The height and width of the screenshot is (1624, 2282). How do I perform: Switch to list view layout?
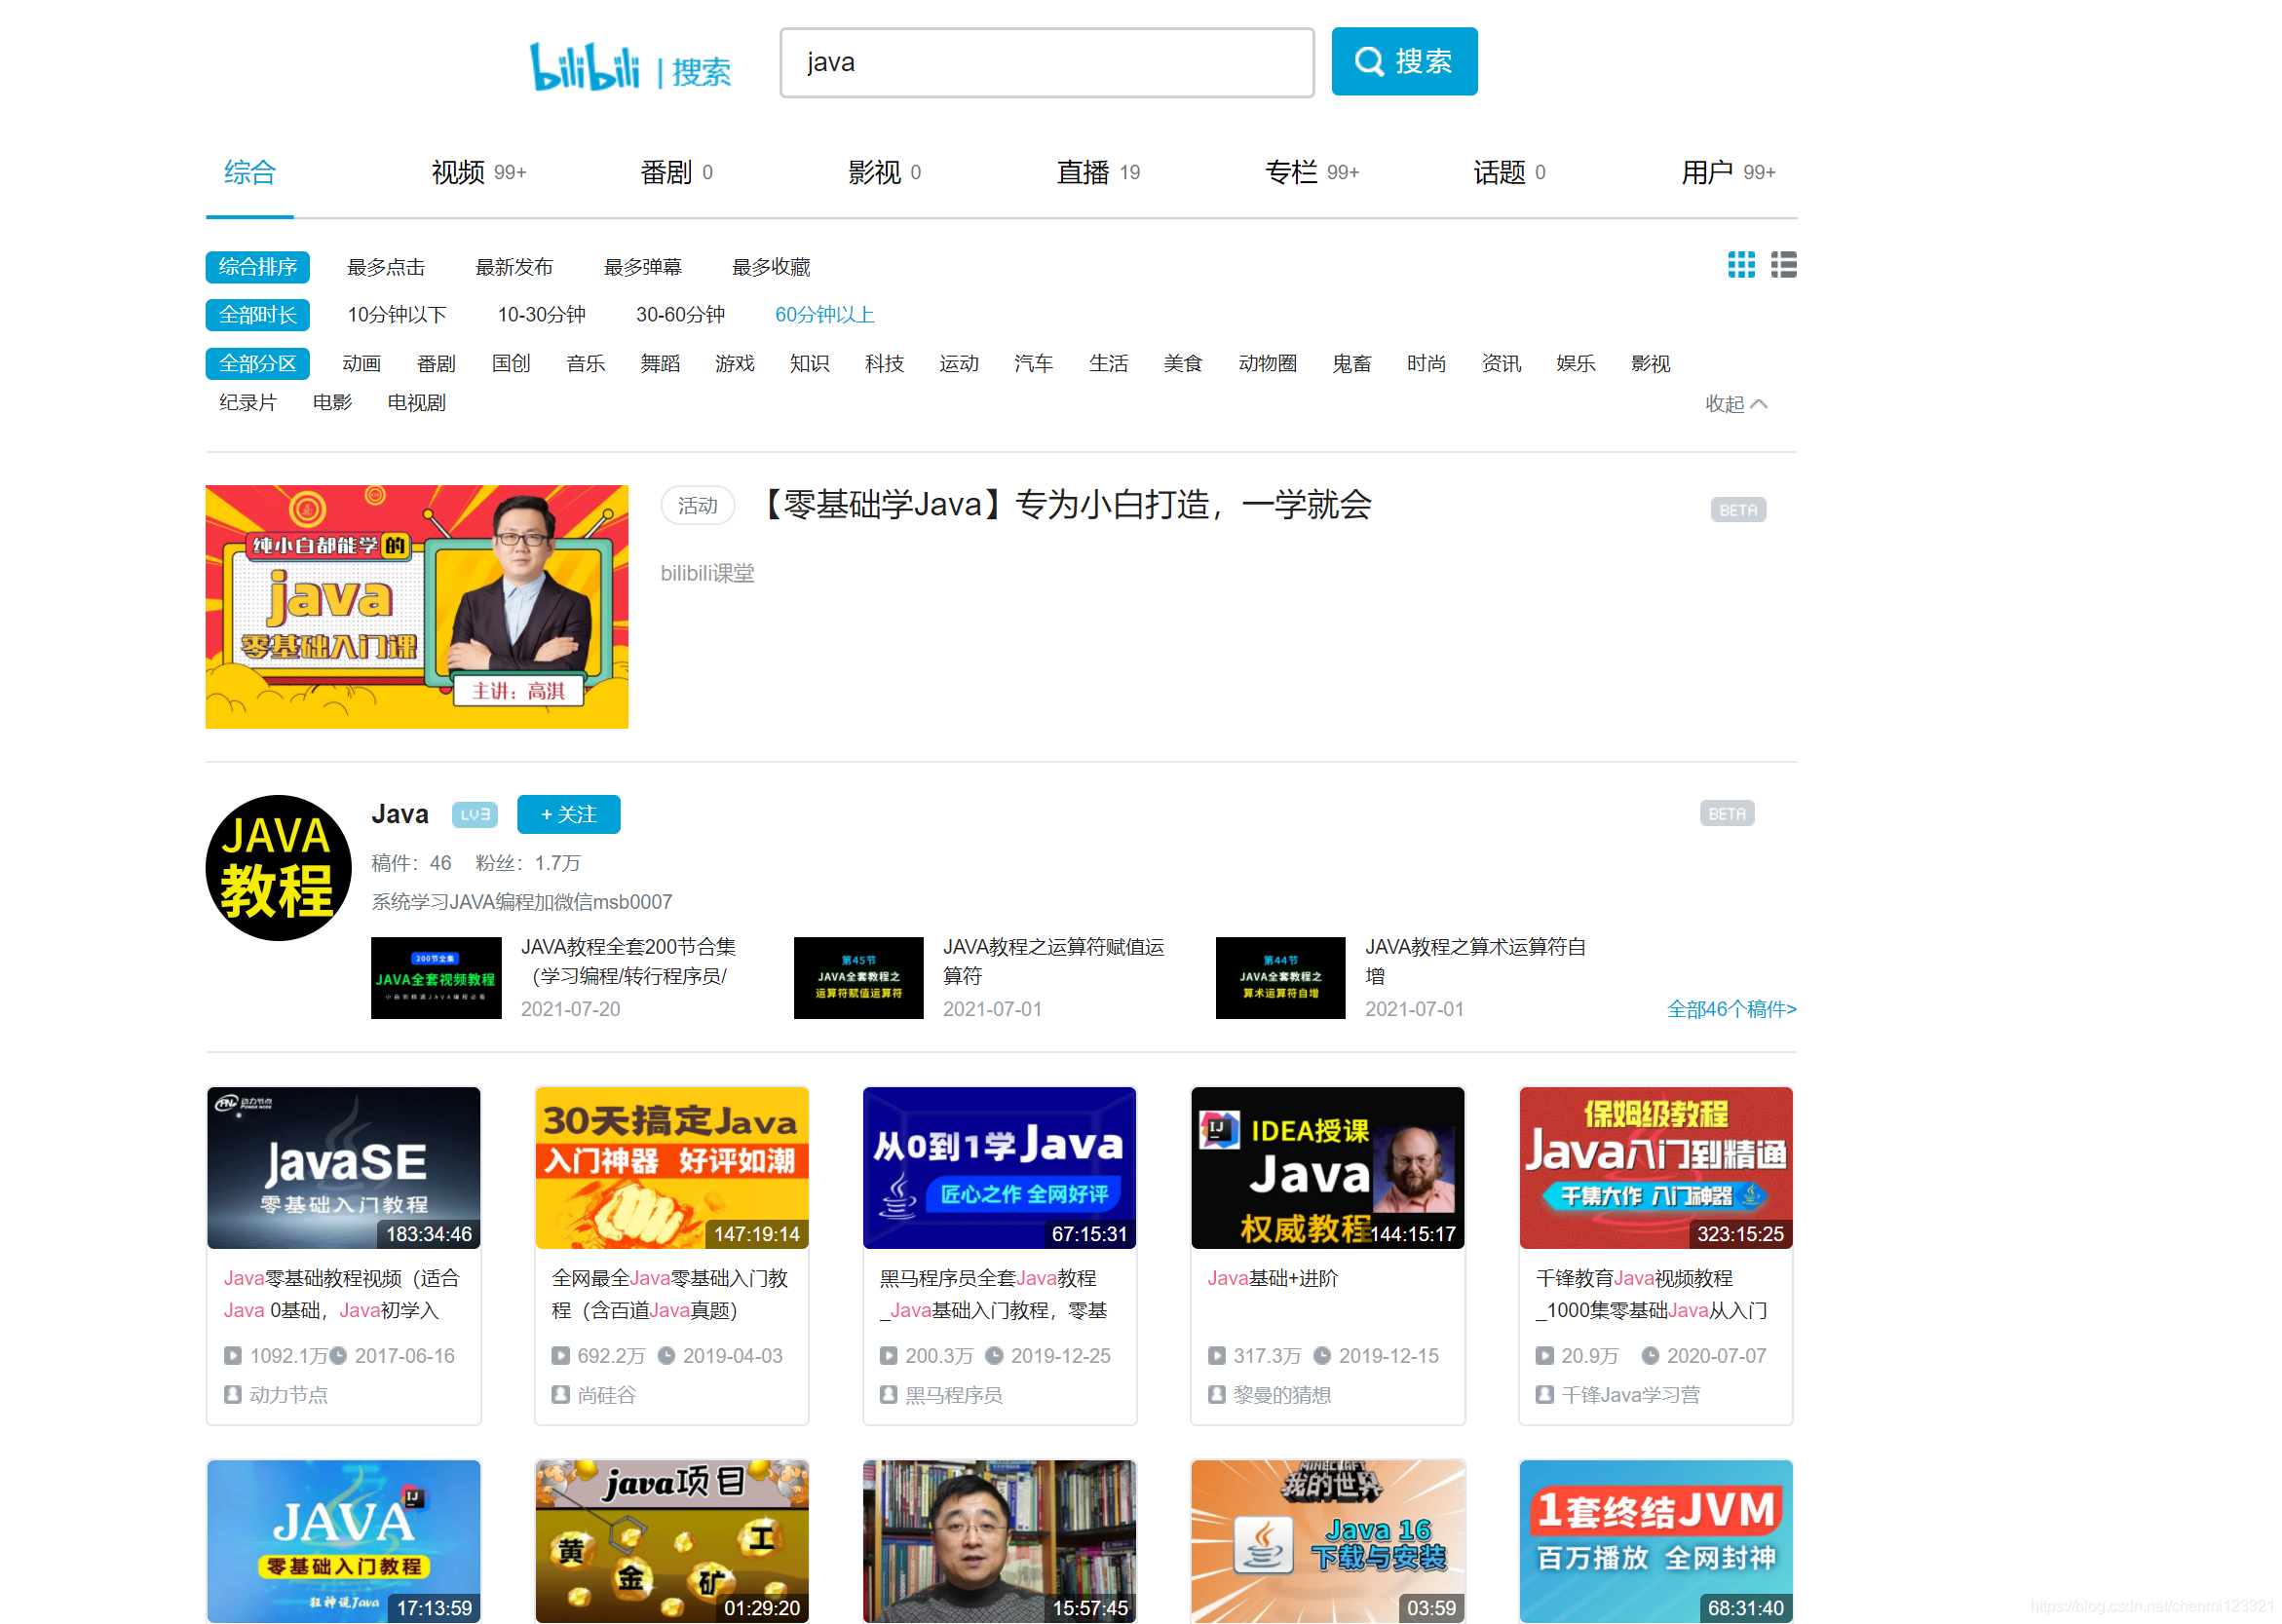pos(1784,265)
